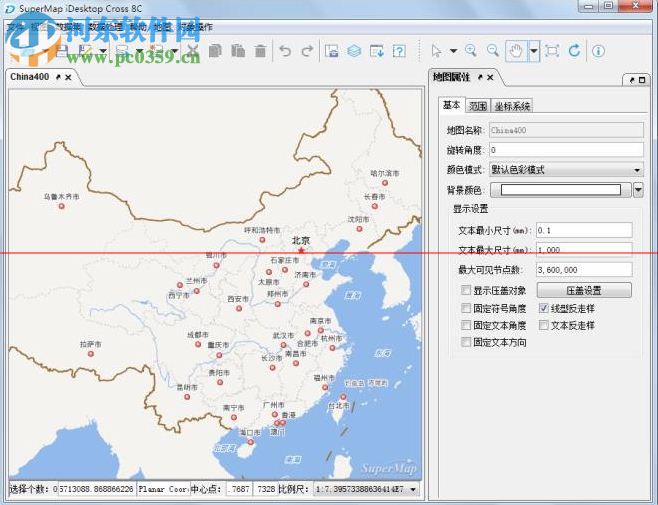Pin the 地图属性 panel

click(x=480, y=77)
